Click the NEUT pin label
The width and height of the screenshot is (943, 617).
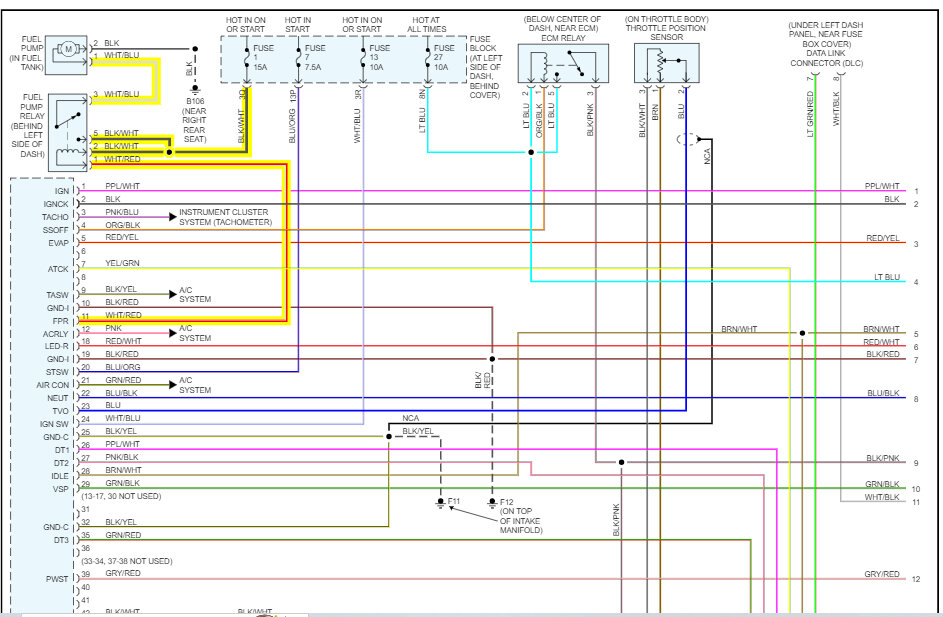(58, 398)
